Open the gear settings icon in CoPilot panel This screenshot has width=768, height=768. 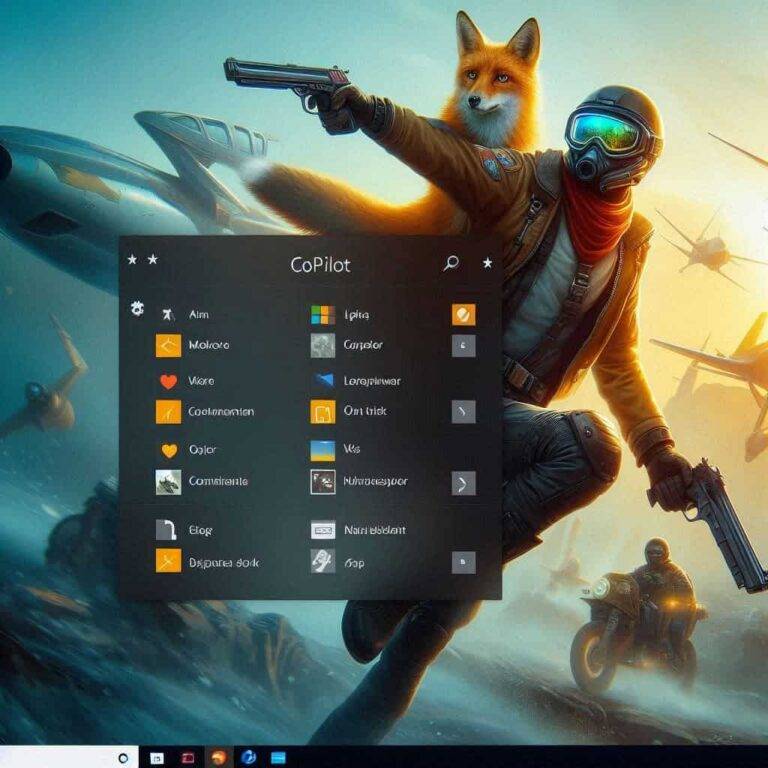(x=137, y=309)
